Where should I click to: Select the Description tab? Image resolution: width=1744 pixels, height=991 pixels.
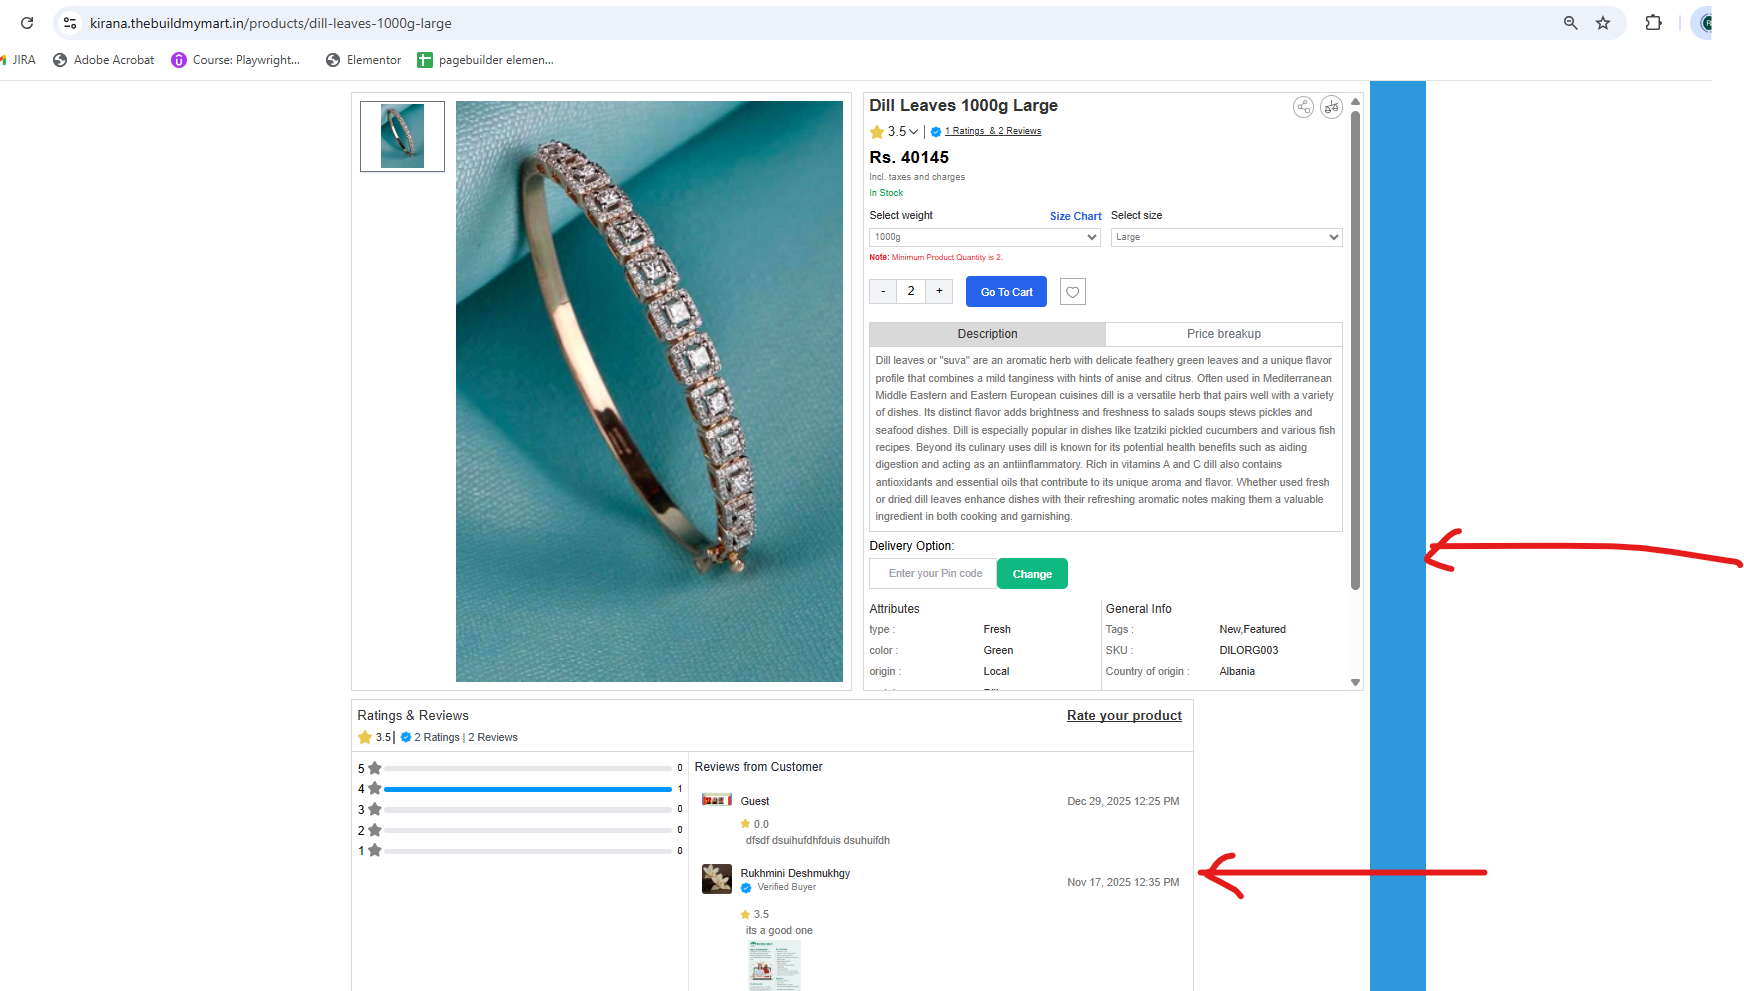pos(987,334)
